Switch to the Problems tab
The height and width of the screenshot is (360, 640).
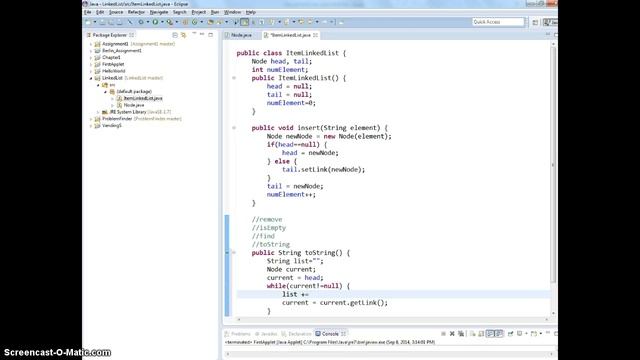pyautogui.click(x=238, y=334)
